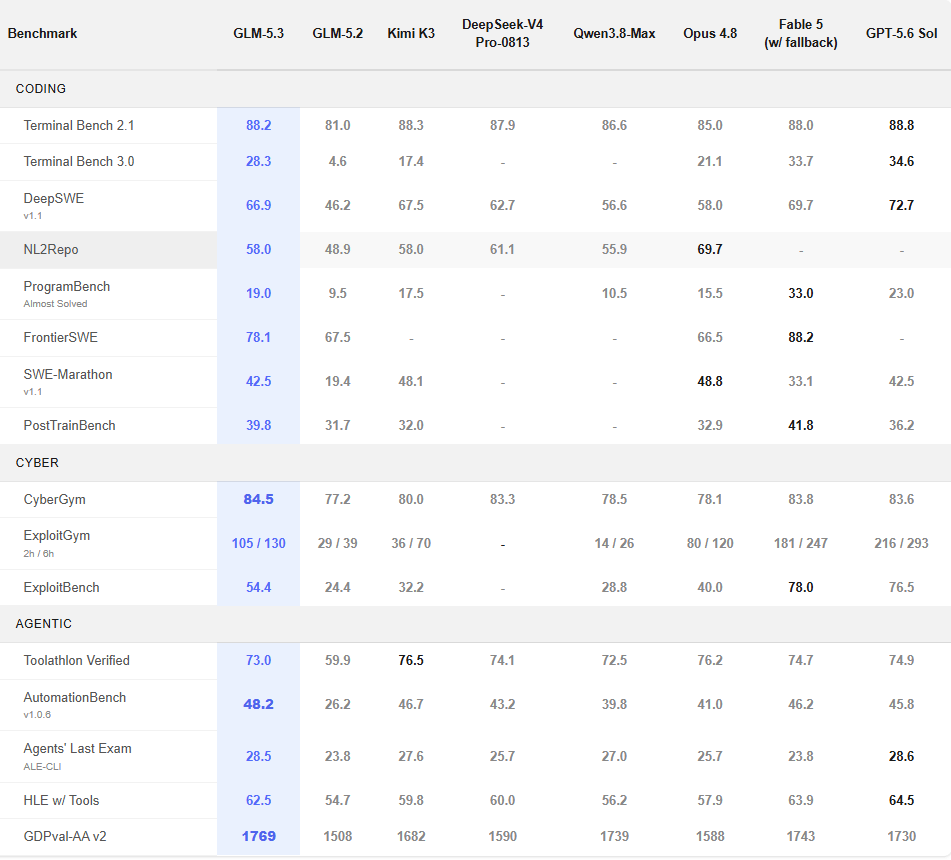The height and width of the screenshot is (860, 951).
Task: Select the ProgramBench row label
Action: coord(67,286)
